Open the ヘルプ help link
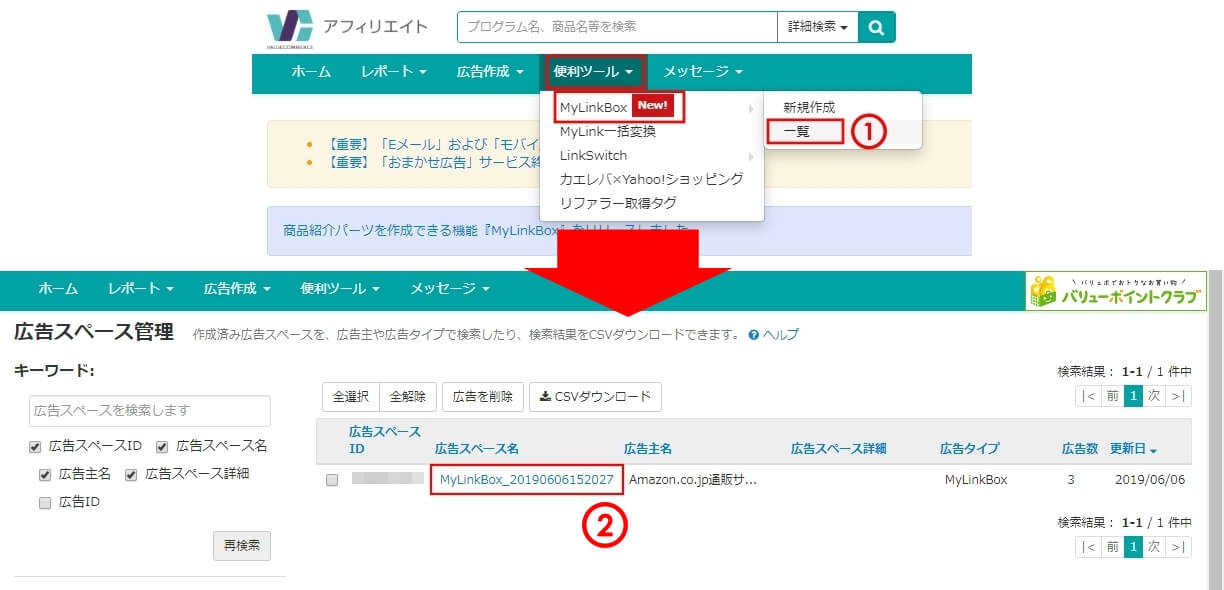Viewport: 1224px width, 590px height. point(773,335)
